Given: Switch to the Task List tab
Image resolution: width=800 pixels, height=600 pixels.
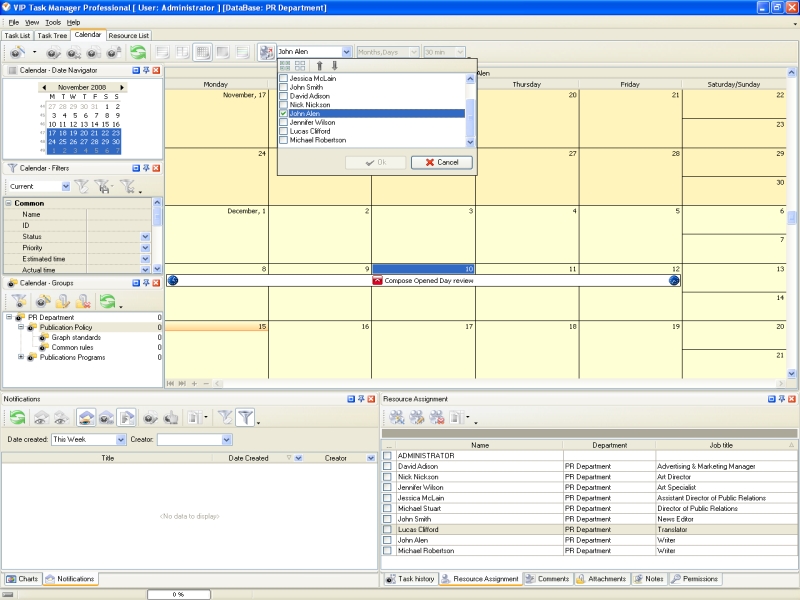Looking at the screenshot, I should tap(17, 36).
